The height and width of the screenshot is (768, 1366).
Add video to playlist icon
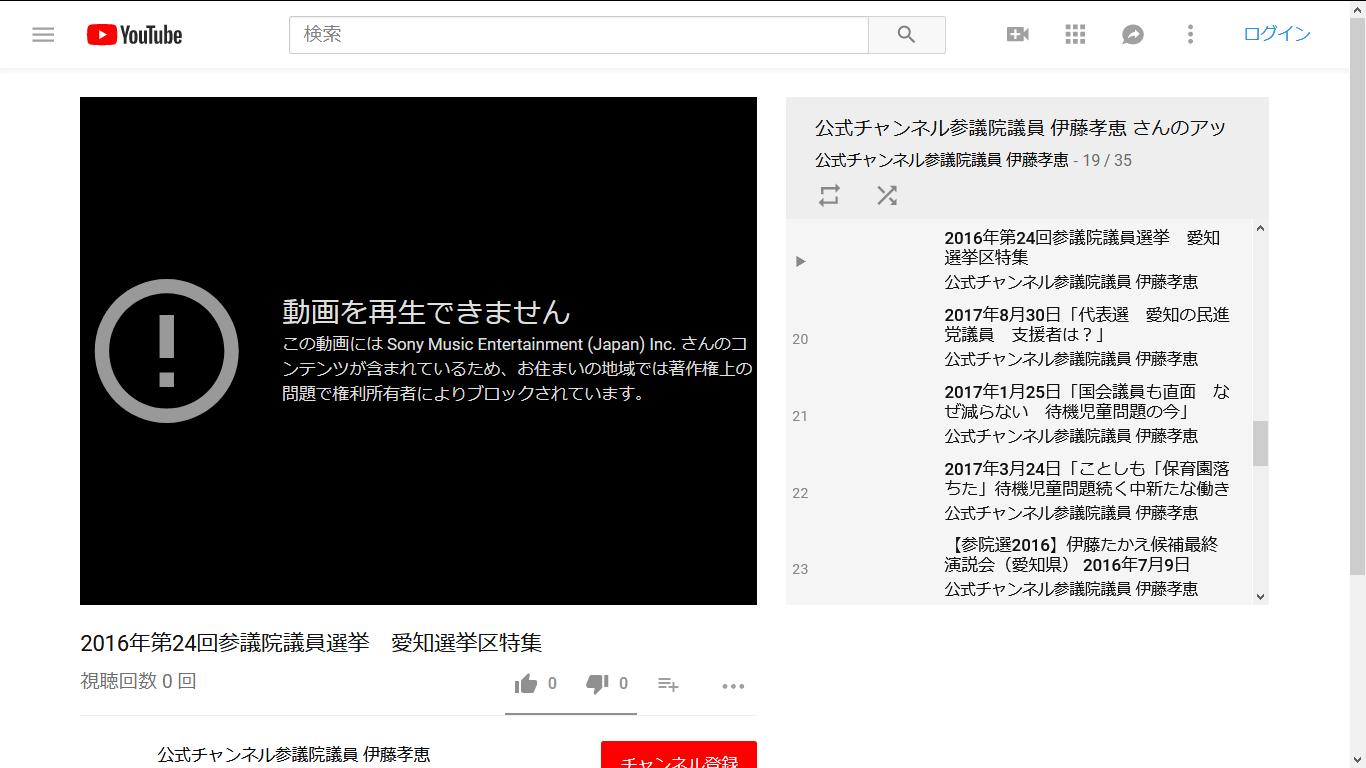[x=668, y=685]
